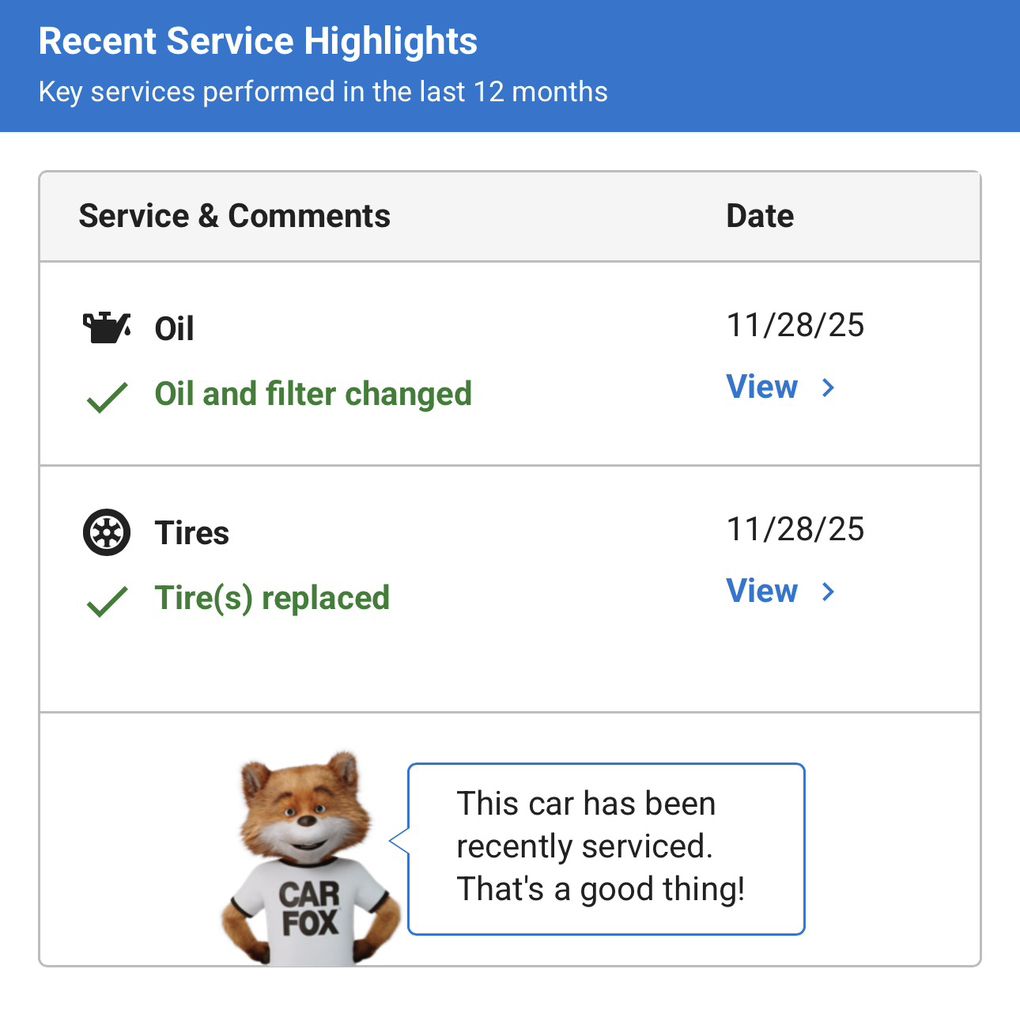Screen dimensions: 1020x1018
Task: Open the View link for the Oil service
Action: [762, 387]
